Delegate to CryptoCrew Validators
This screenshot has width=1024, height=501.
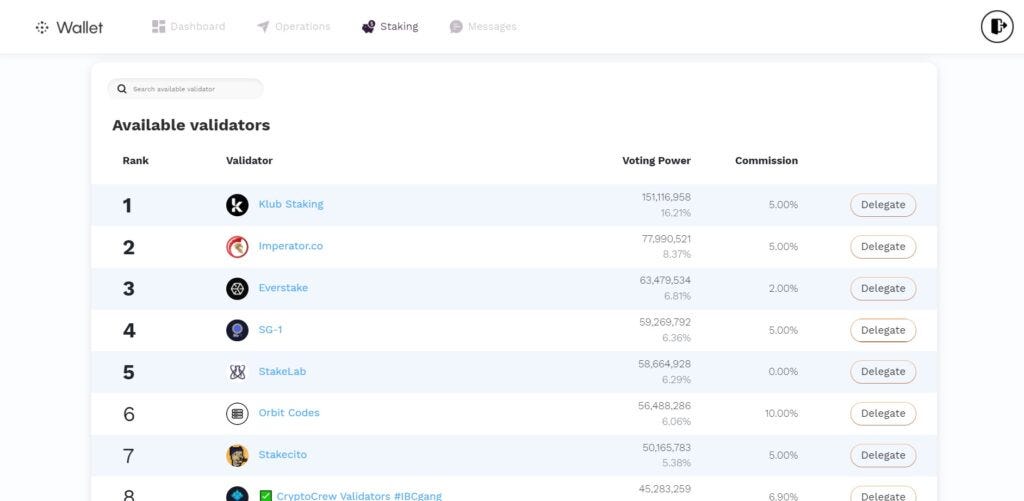pos(883,494)
